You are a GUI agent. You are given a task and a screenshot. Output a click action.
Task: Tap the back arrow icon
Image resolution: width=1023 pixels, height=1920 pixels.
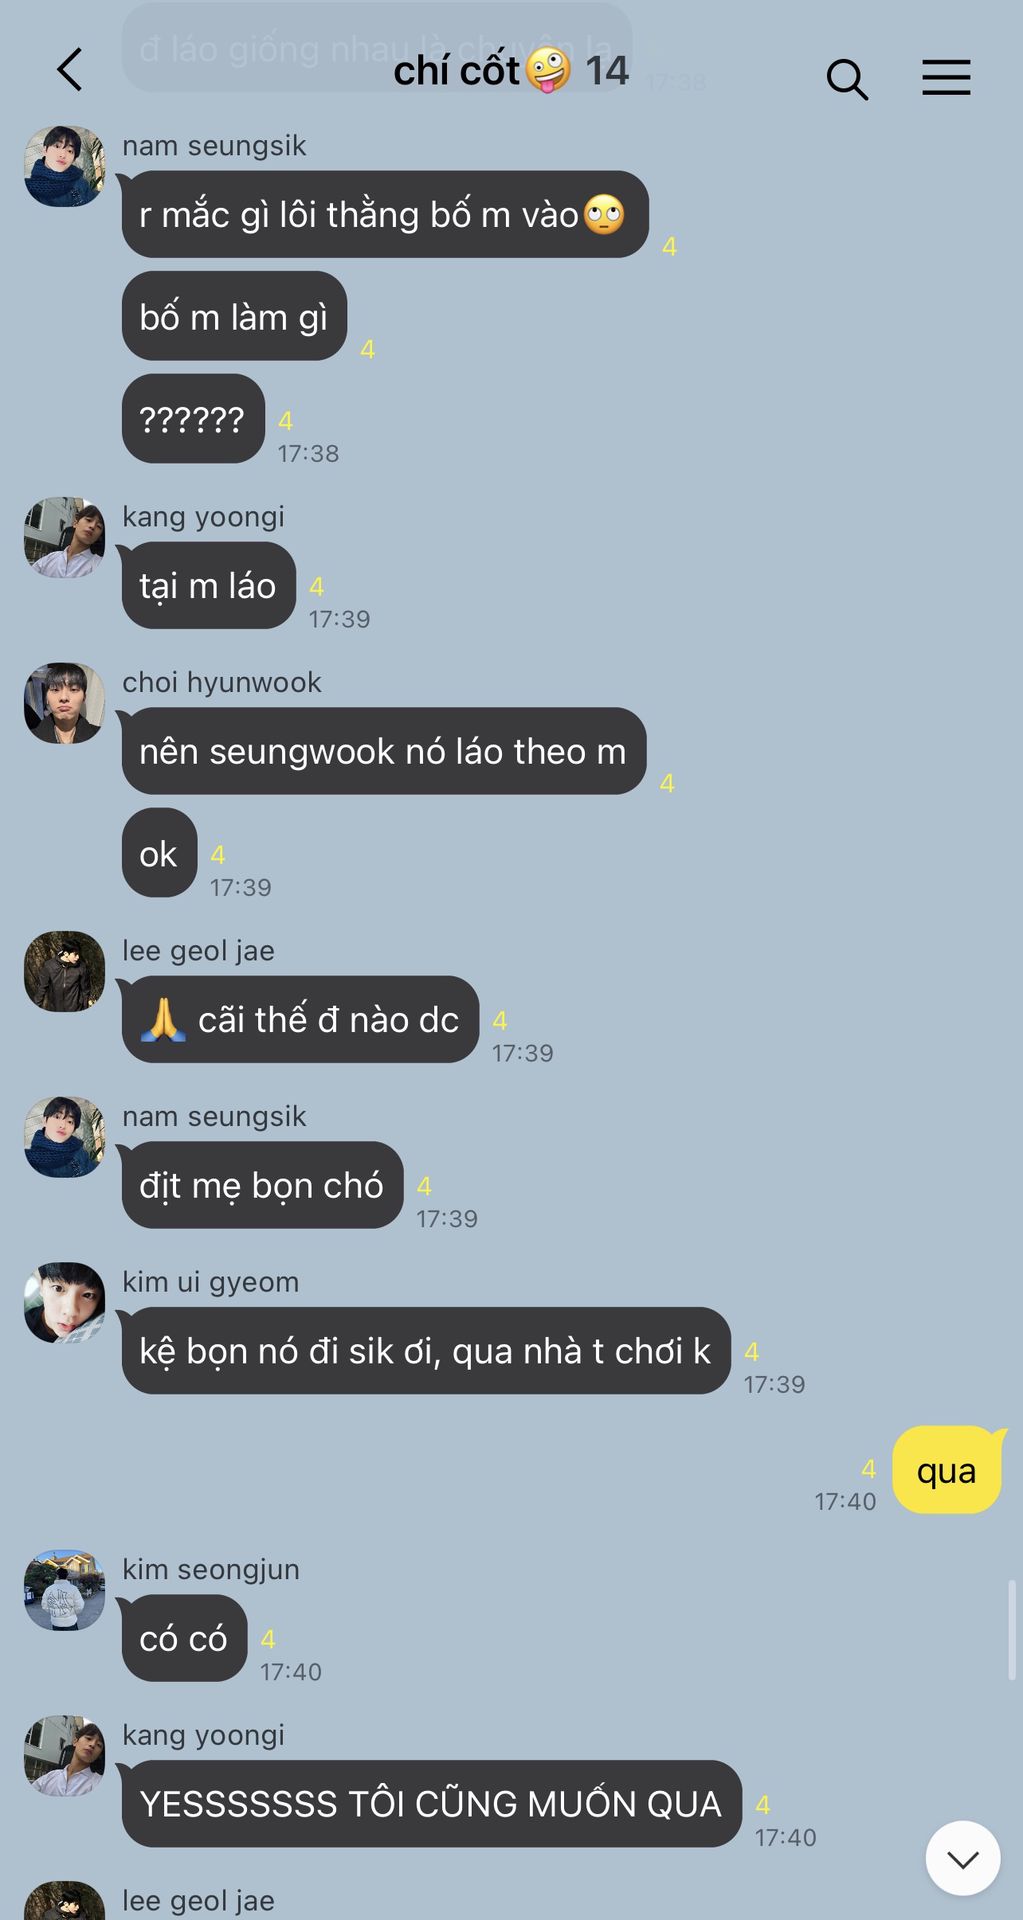(x=69, y=70)
